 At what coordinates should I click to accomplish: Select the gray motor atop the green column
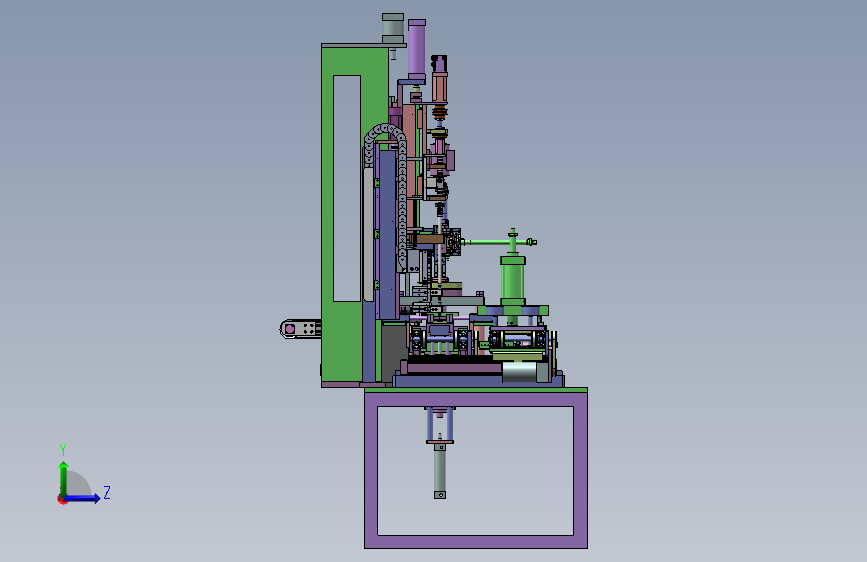pos(393,28)
